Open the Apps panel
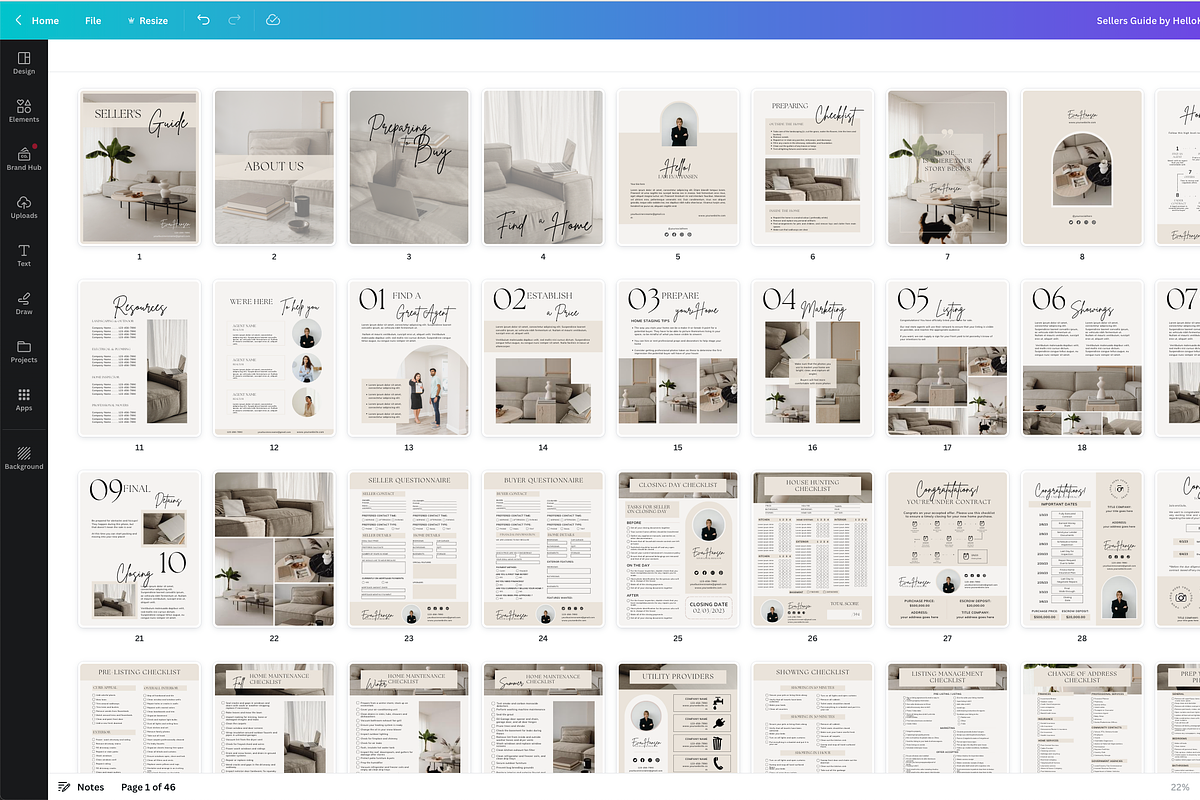The width and height of the screenshot is (1200, 800). click(x=24, y=399)
